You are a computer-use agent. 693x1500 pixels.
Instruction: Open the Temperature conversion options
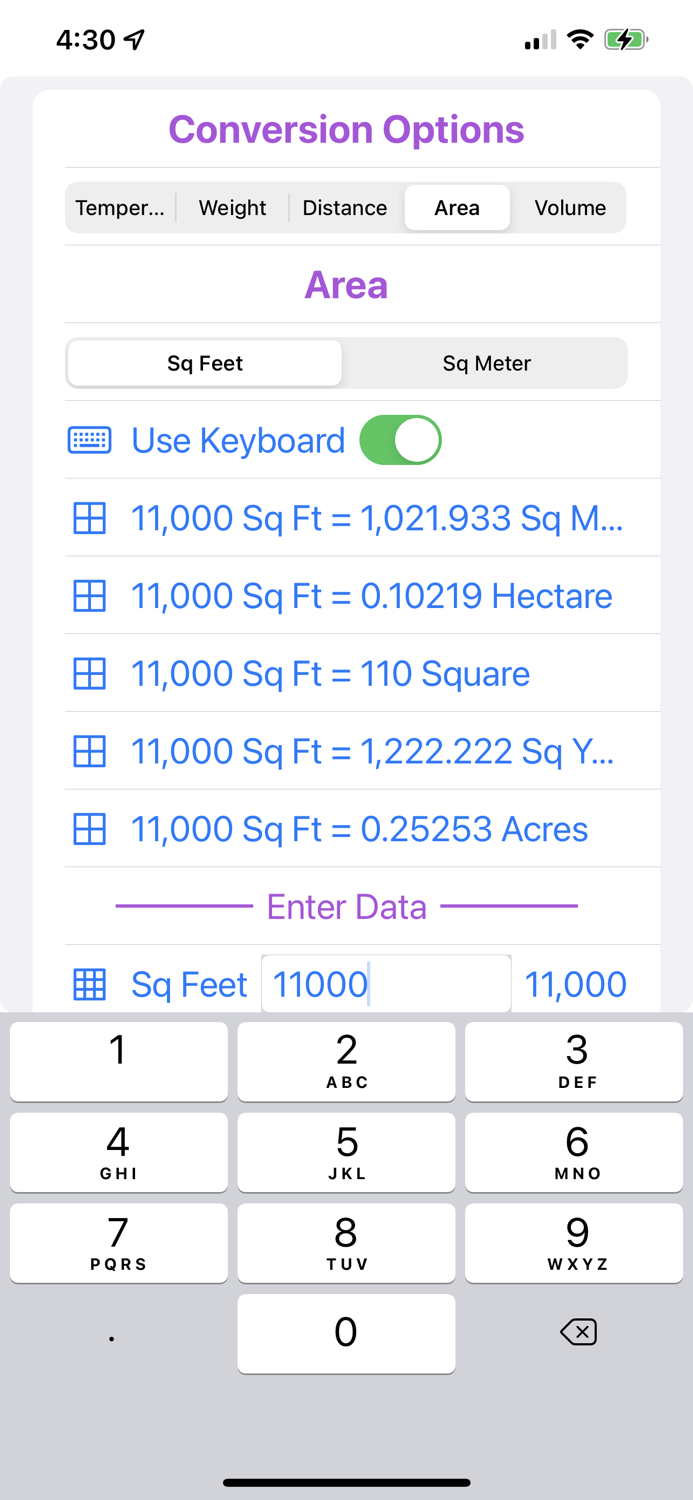pyautogui.click(x=119, y=207)
